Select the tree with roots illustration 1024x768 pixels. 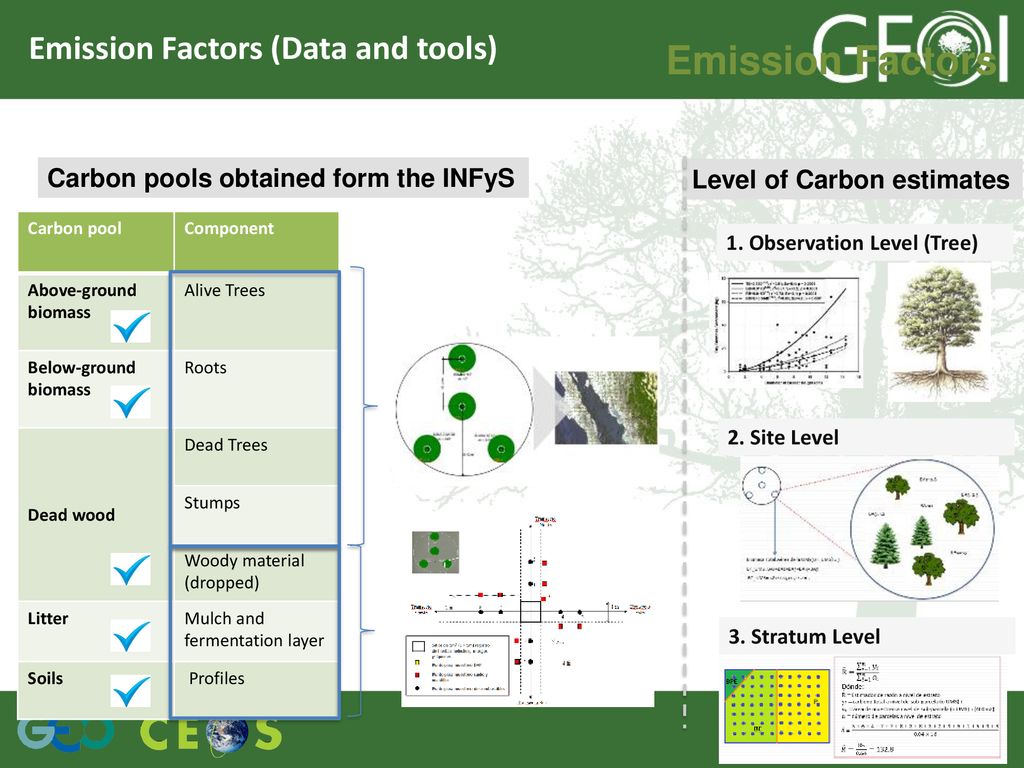tap(939, 332)
